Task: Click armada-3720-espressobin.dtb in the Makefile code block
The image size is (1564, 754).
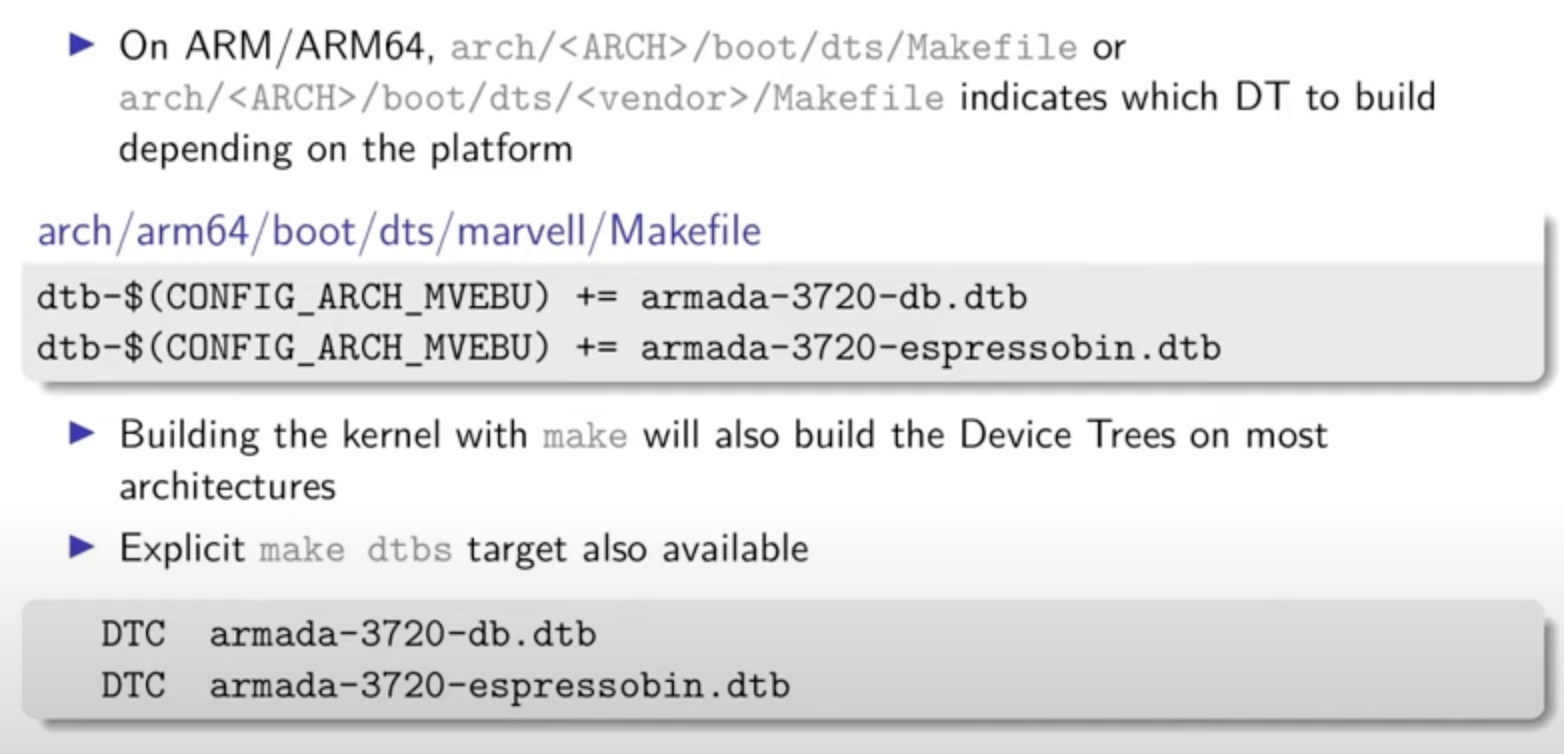Action: [x=930, y=348]
